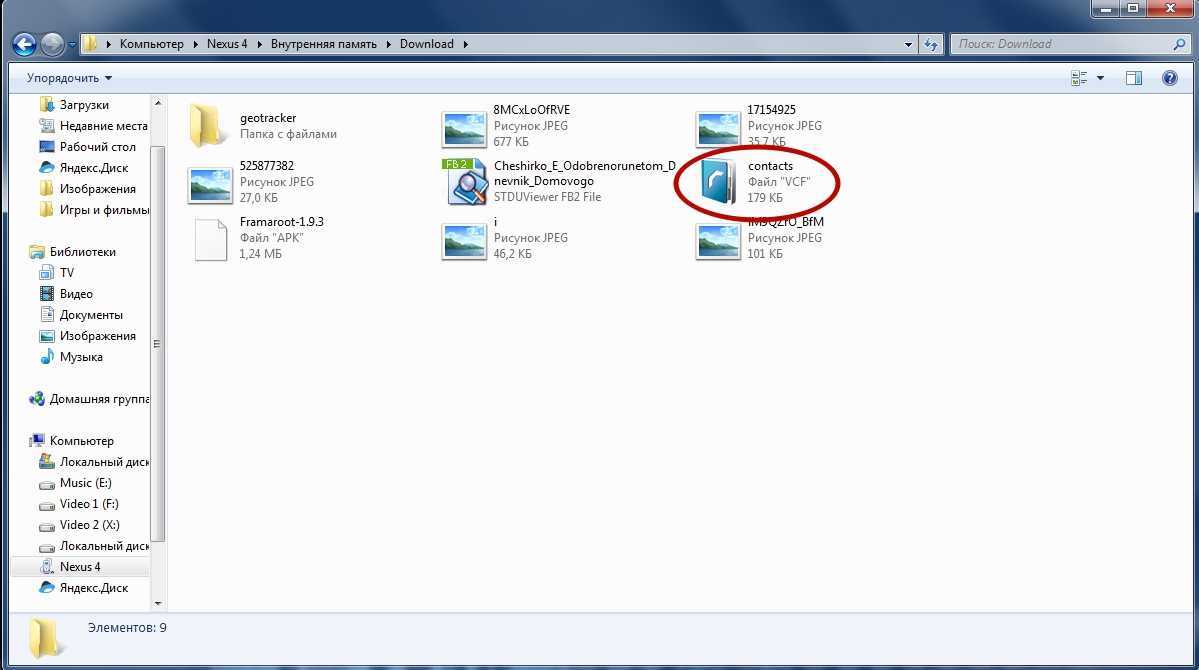Select the Framaroot-1.9.3 APK file icon
The height and width of the screenshot is (670, 1199).
pos(211,238)
